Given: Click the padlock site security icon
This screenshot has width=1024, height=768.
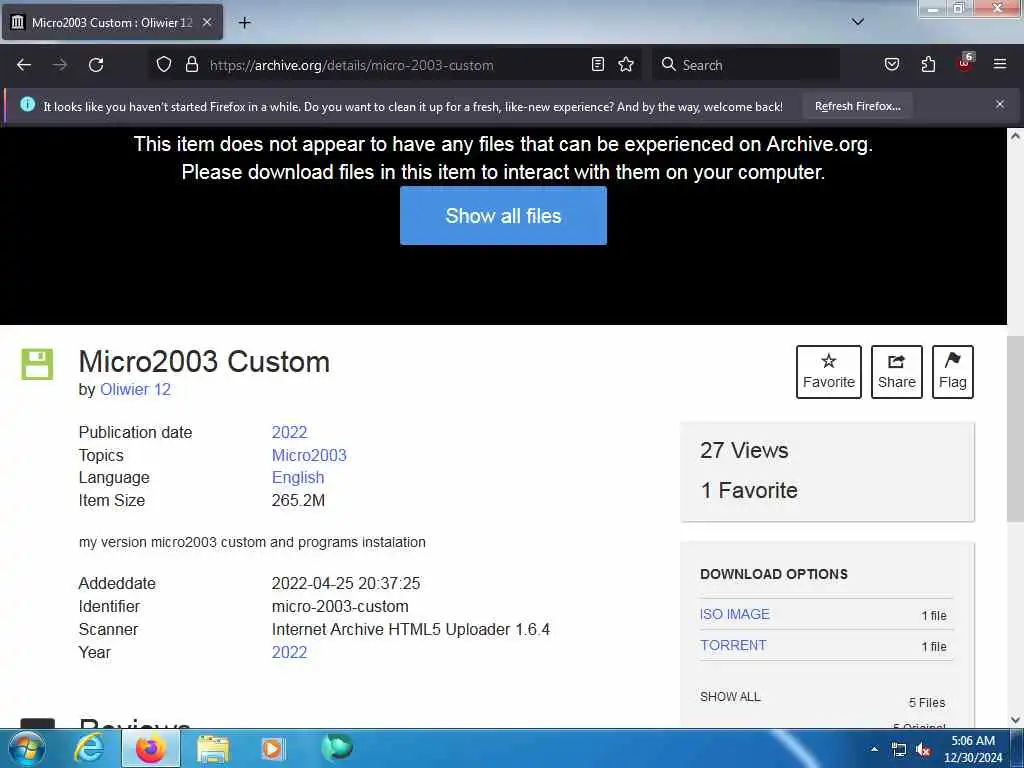Looking at the screenshot, I should (x=191, y=64).
